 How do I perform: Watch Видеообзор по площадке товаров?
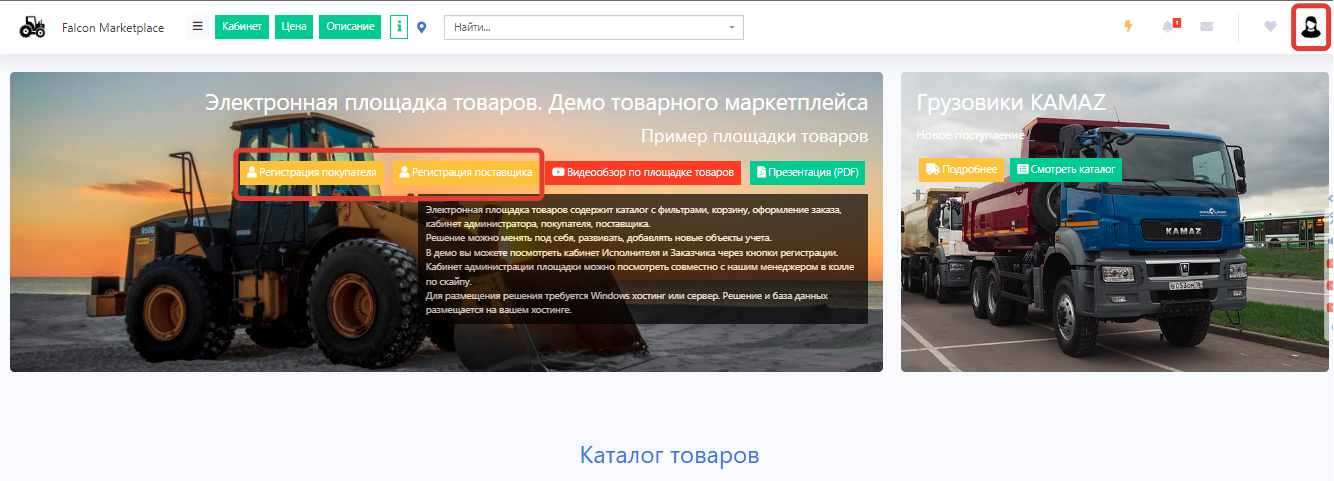[x=643, y=173]
